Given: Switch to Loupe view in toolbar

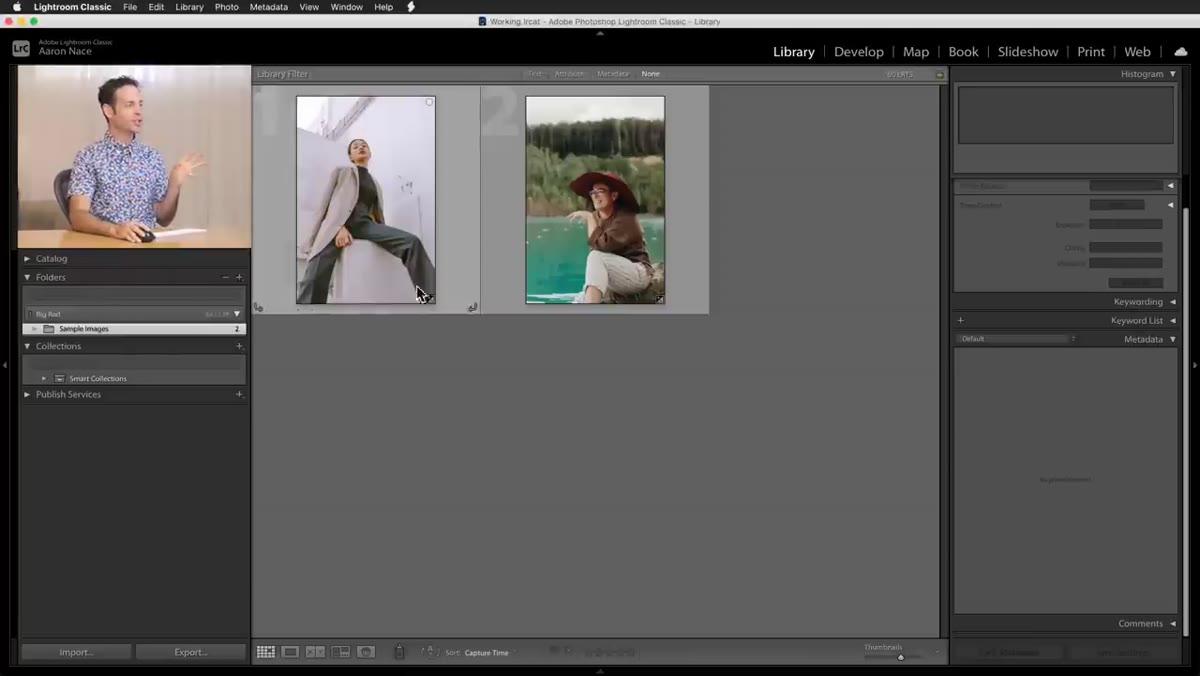Looking at the screenshot, I should (290, 652).
